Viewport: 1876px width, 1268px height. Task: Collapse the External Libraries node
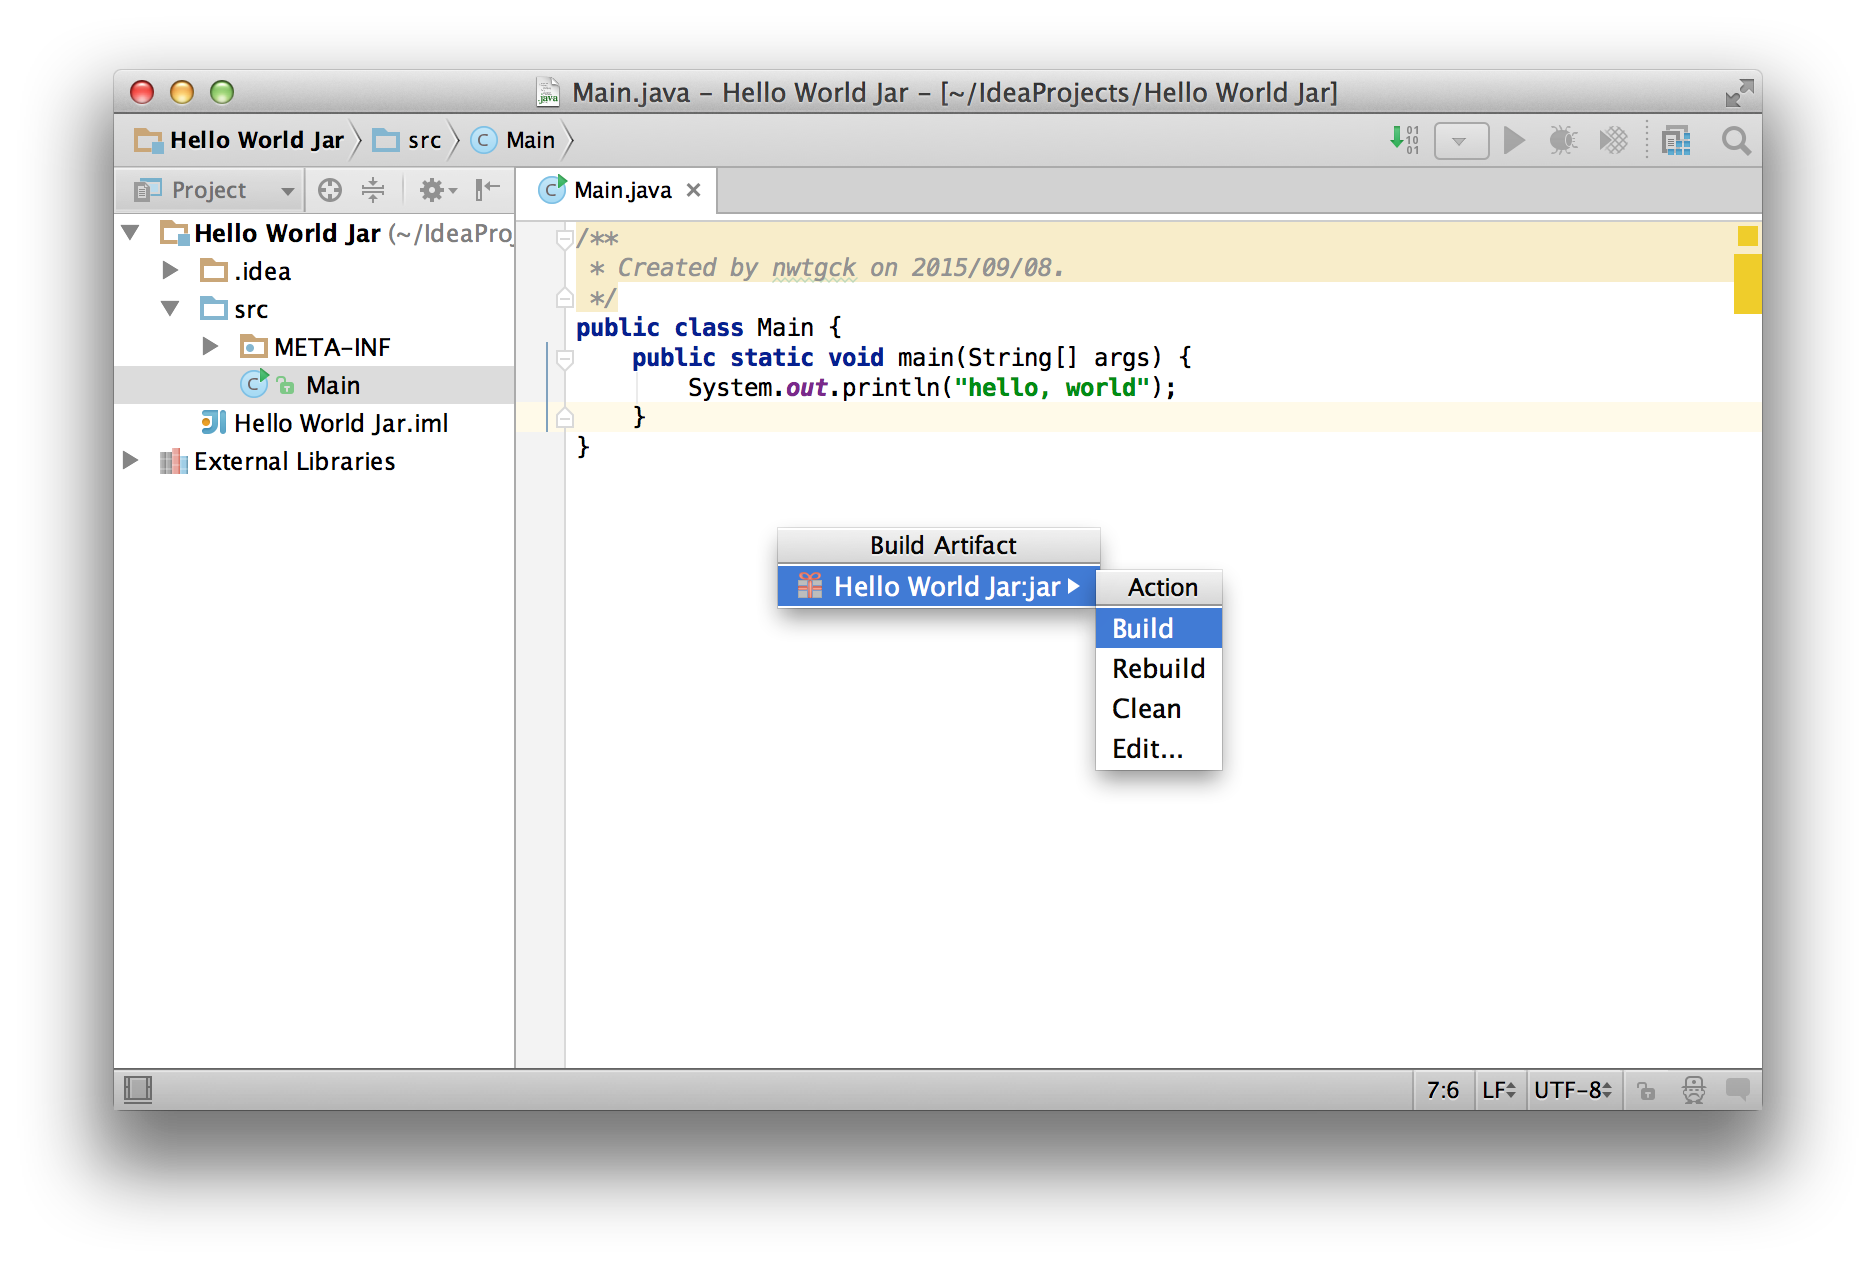tap(130, 461)
